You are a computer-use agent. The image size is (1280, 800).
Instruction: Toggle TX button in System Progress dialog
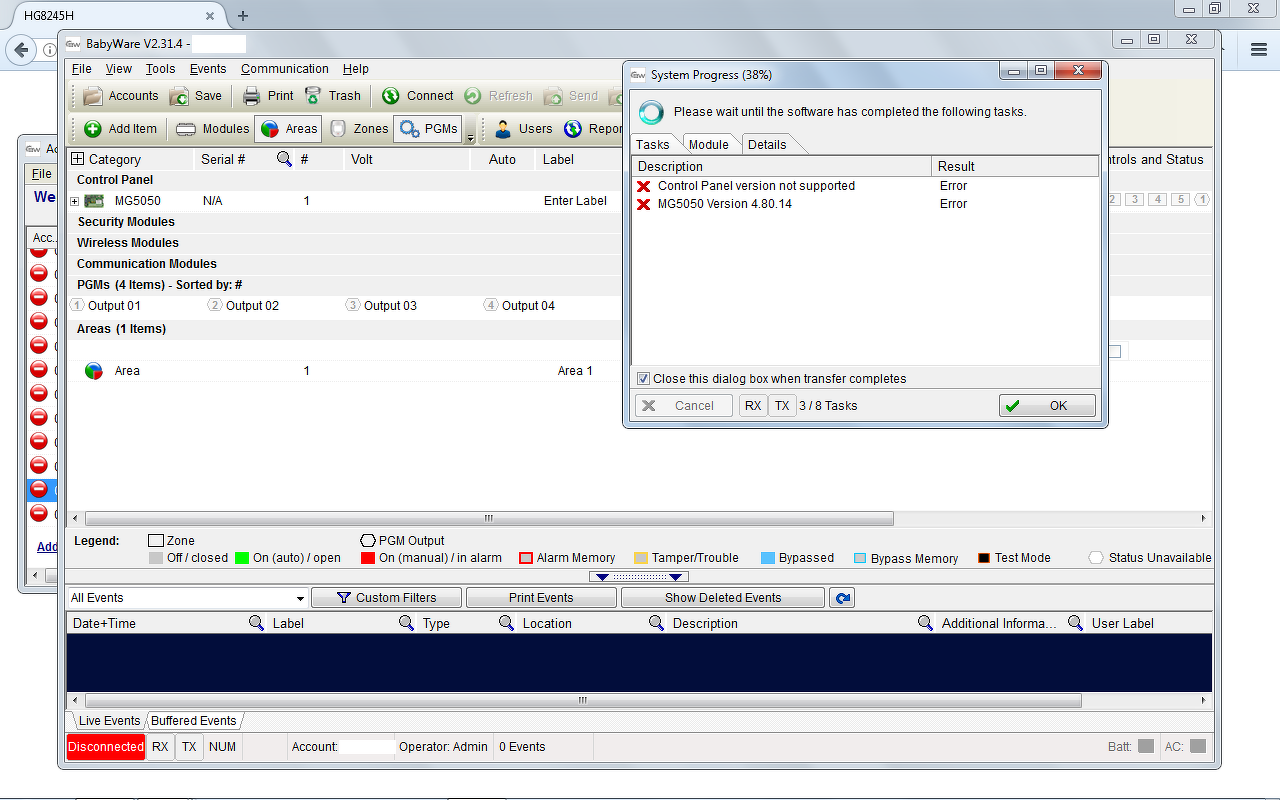[782, 406]
